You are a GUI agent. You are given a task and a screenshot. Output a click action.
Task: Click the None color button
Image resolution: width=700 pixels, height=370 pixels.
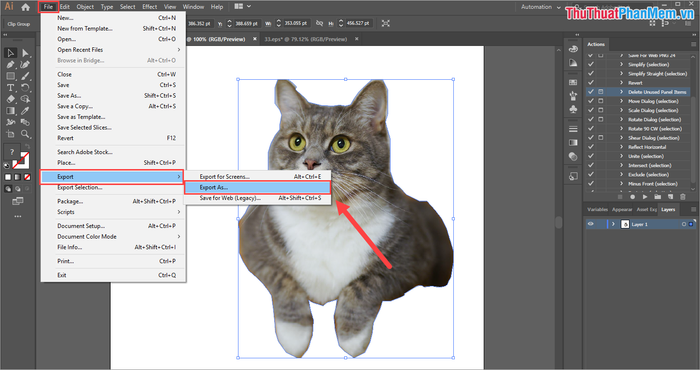click(x=27, y=178)
